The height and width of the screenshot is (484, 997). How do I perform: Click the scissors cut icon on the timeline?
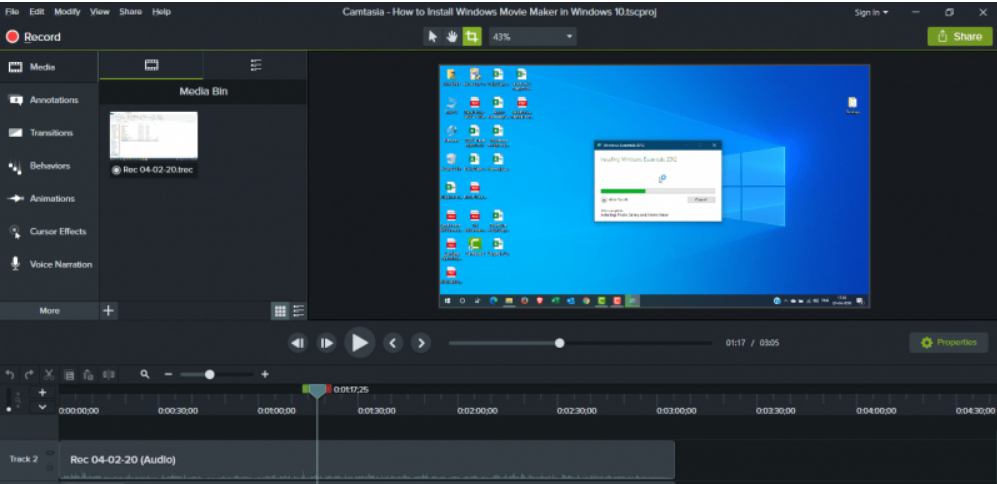(x=49, y=374)
